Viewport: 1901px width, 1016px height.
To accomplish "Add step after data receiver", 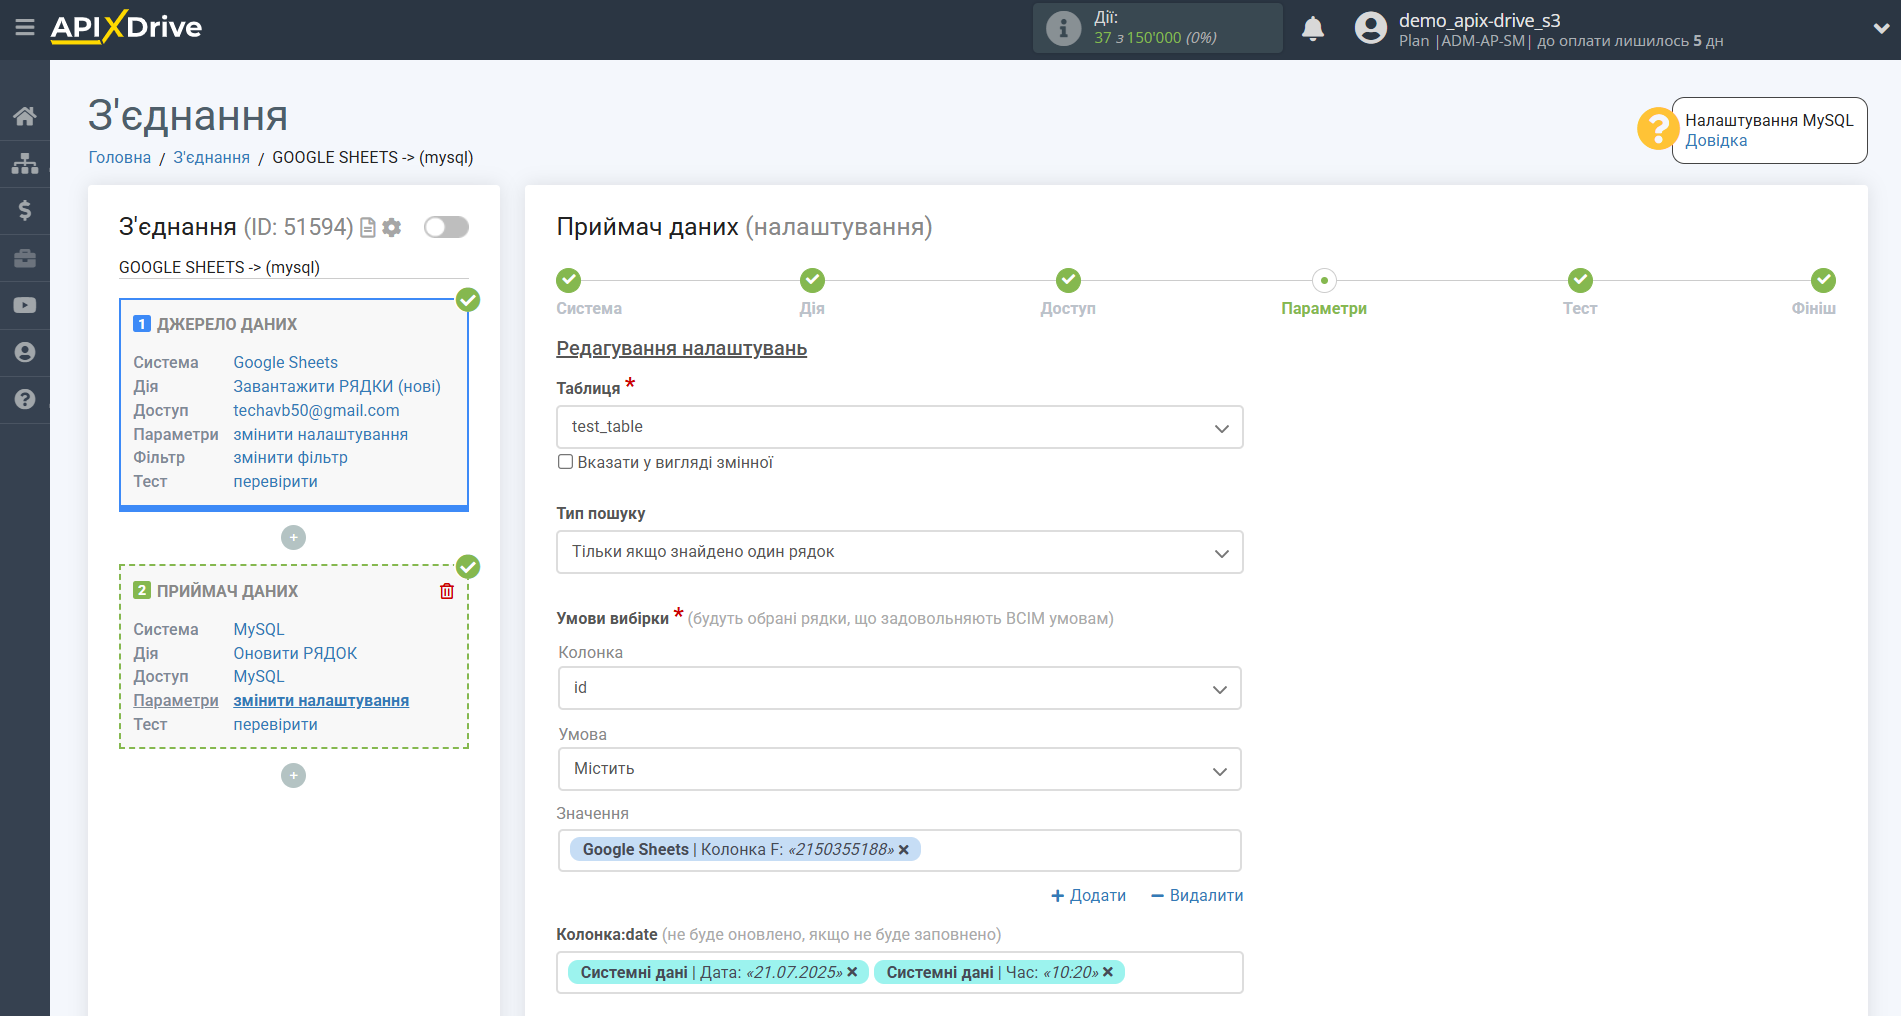I will click(x=293, y=776).
